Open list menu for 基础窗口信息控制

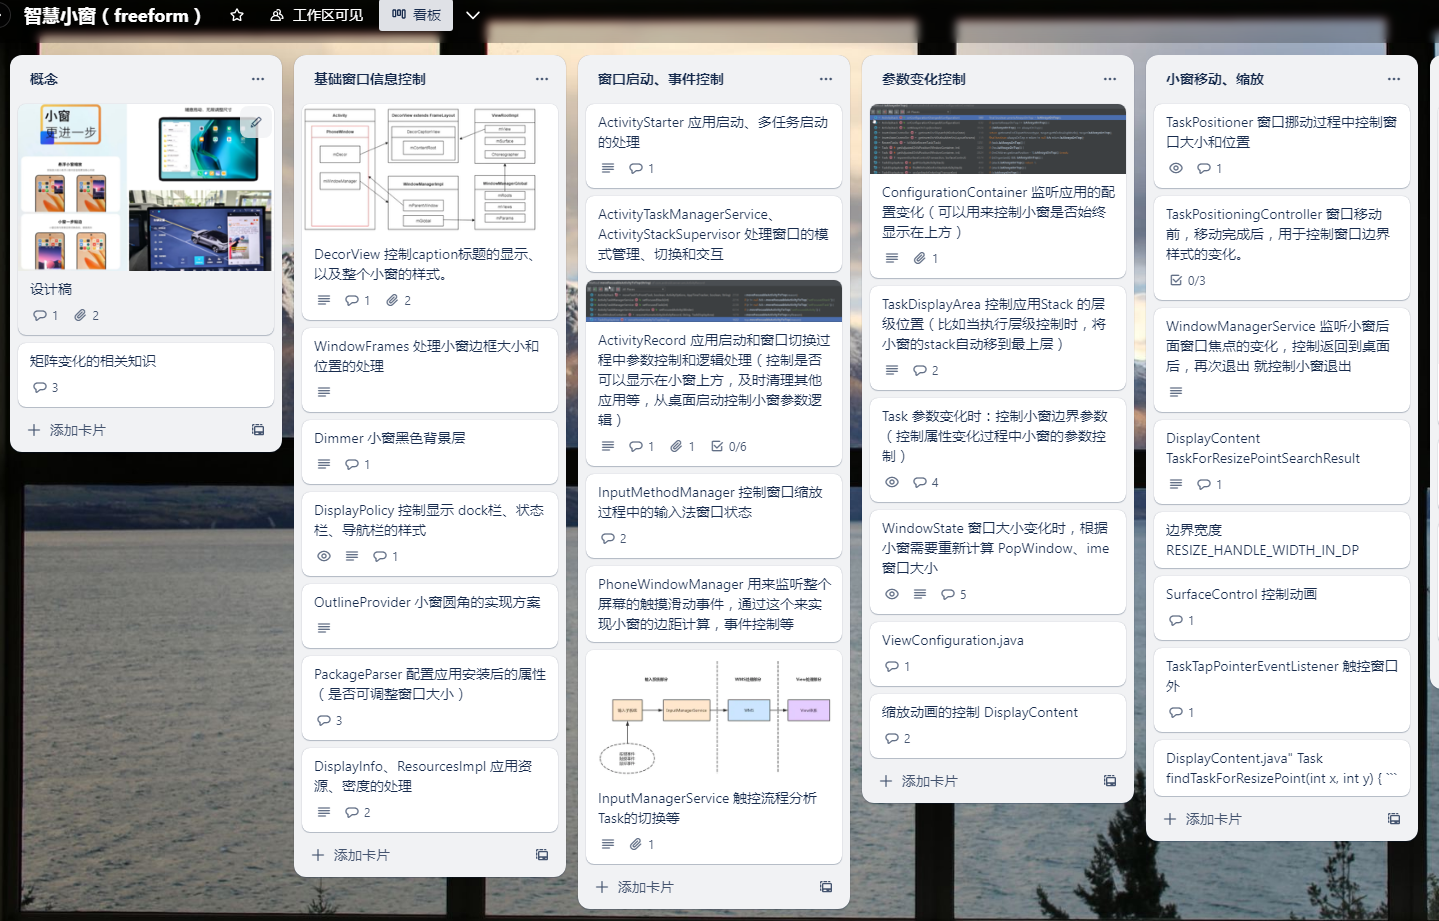[542, 79]
